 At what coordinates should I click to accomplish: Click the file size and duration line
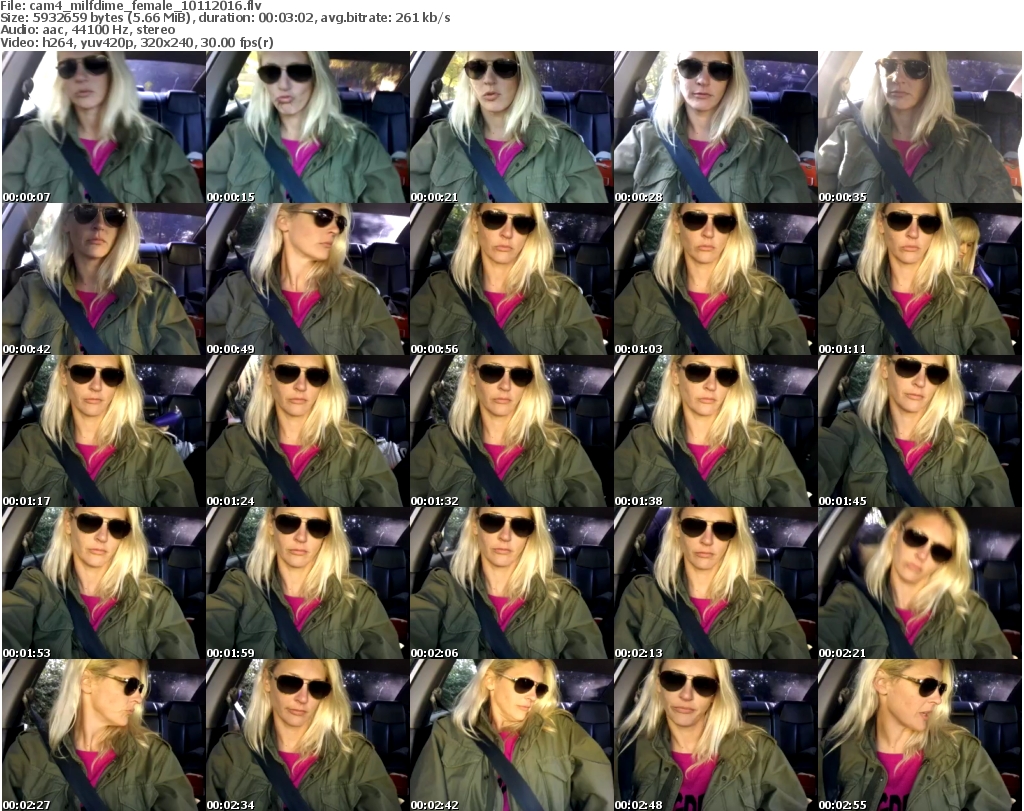(225, 18)
